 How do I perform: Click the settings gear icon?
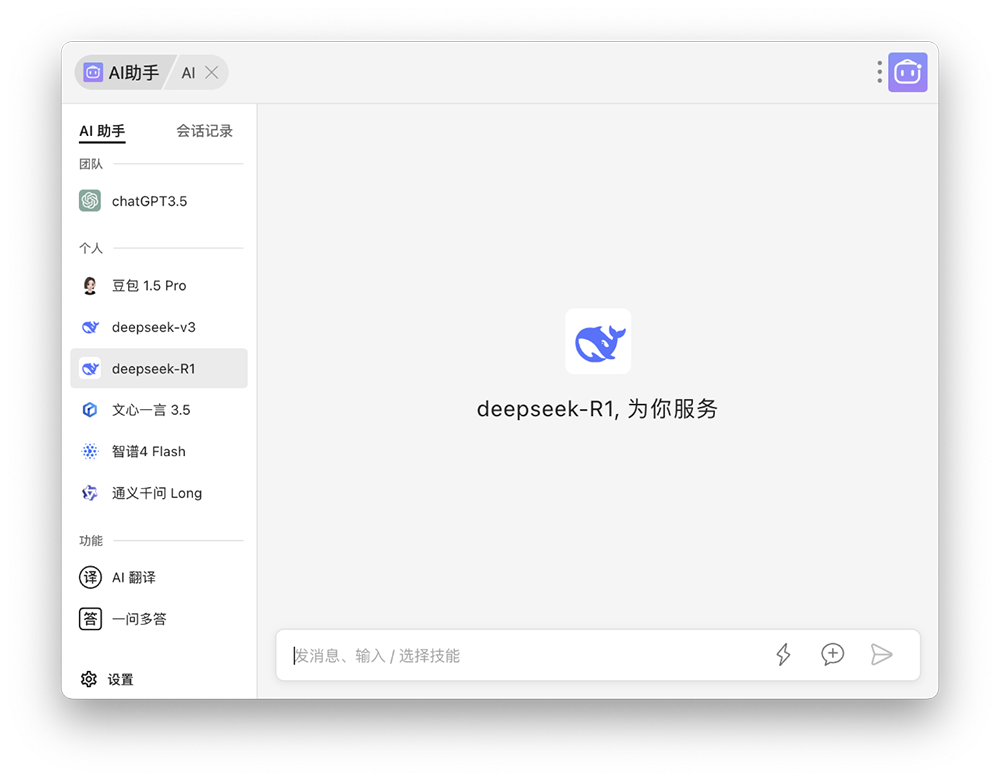point(89,680)
